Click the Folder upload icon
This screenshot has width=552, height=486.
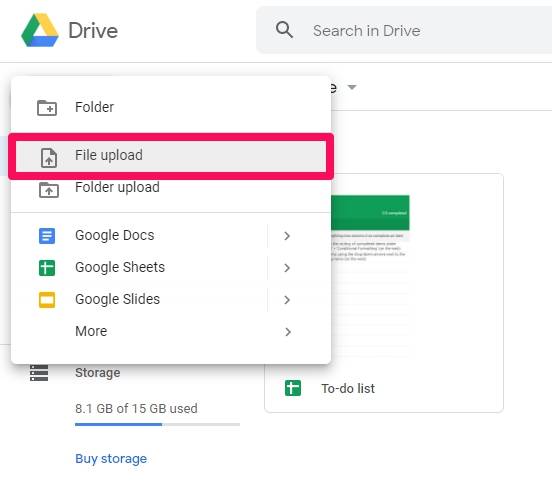tap(49, 190)
